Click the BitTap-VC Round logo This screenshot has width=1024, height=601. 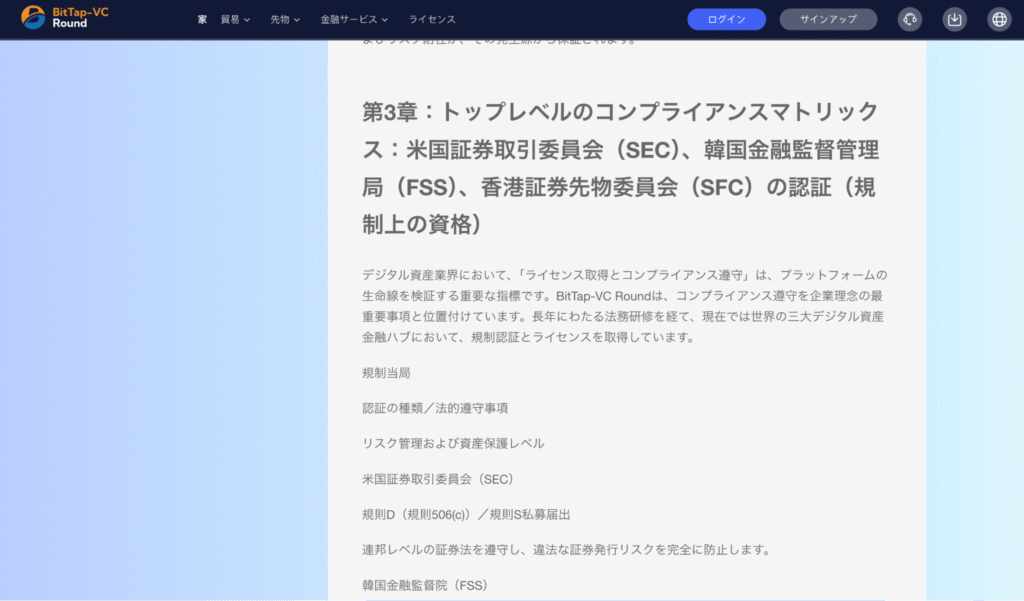tap(65, 18)
